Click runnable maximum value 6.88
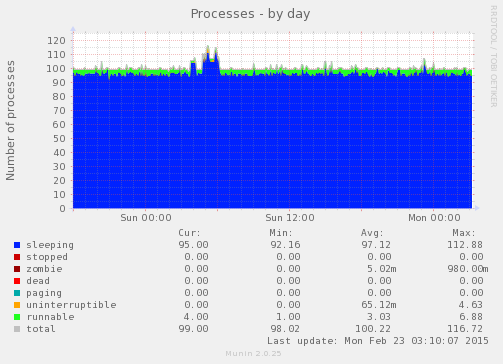This screenshot has width=503, height=364. tap(471, 317)
